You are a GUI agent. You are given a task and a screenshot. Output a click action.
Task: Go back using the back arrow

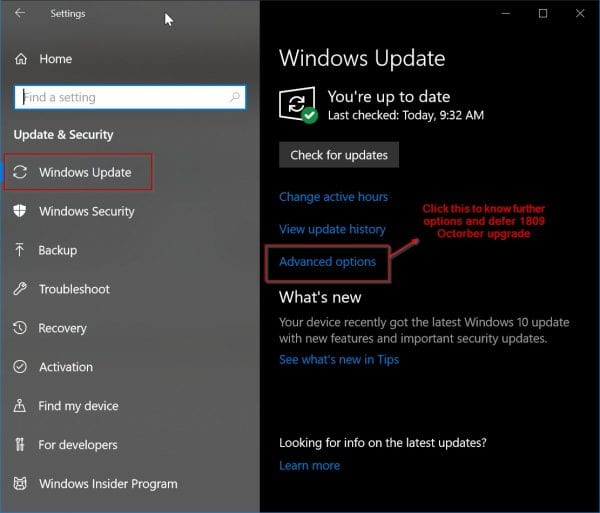[x=21, y=14]
